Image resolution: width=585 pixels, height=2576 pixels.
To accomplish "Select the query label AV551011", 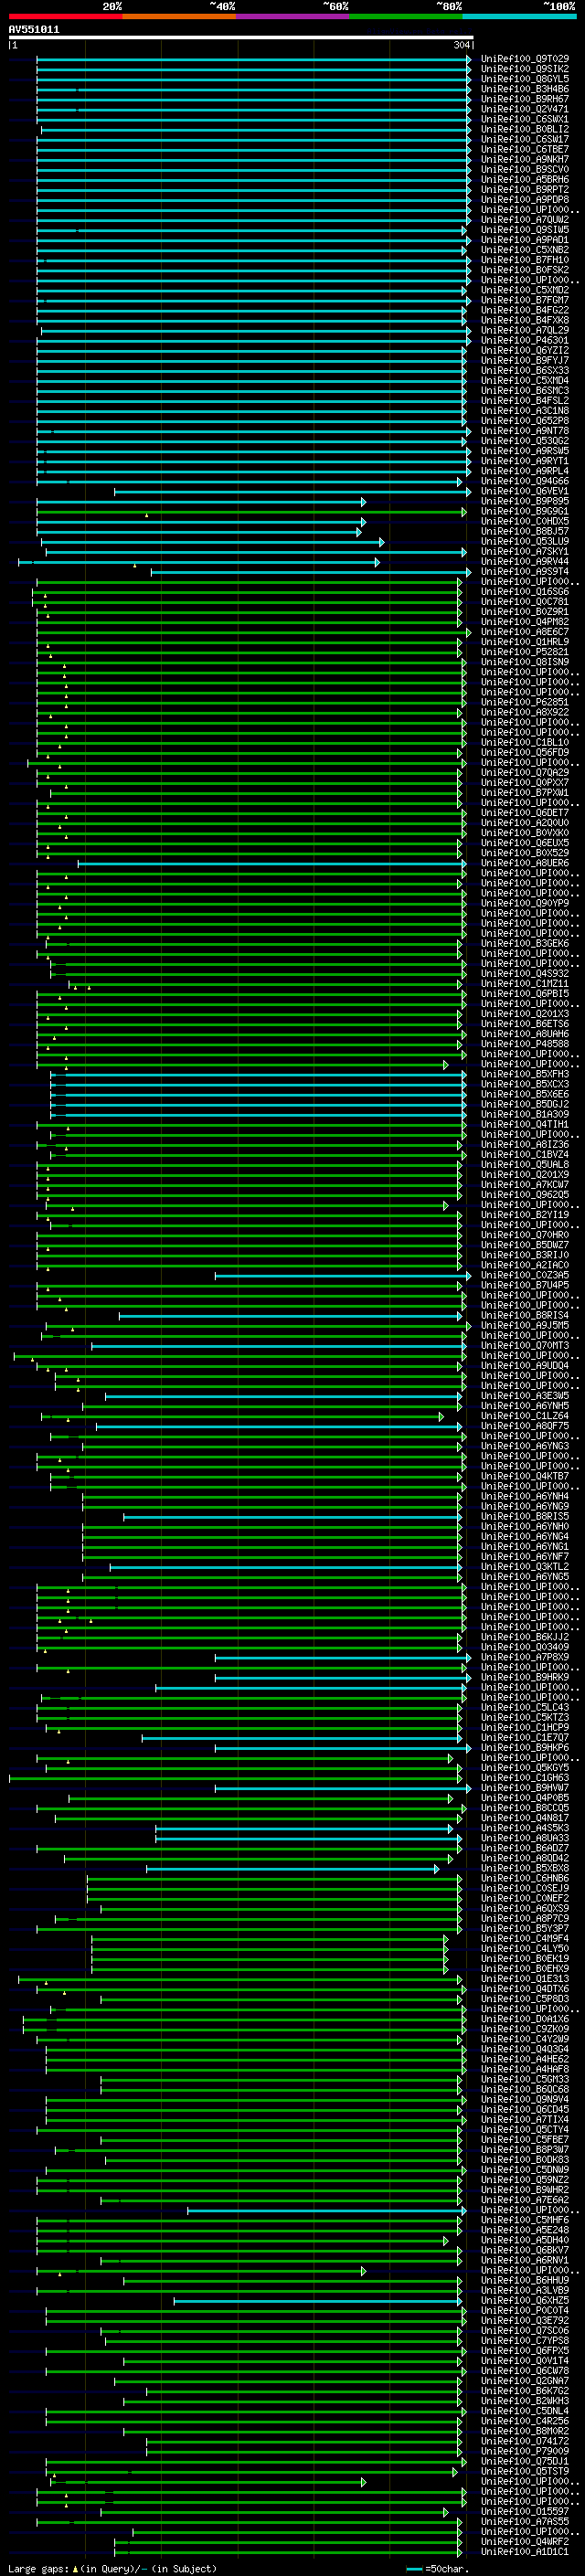I will point(34,30).
